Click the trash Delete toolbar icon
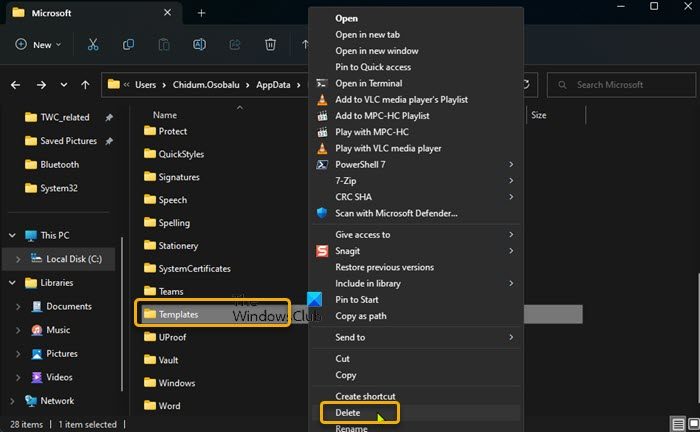Image resolution: width=700 pixels, height=432 pixels. pyautogui.click(x=270, y=45)
